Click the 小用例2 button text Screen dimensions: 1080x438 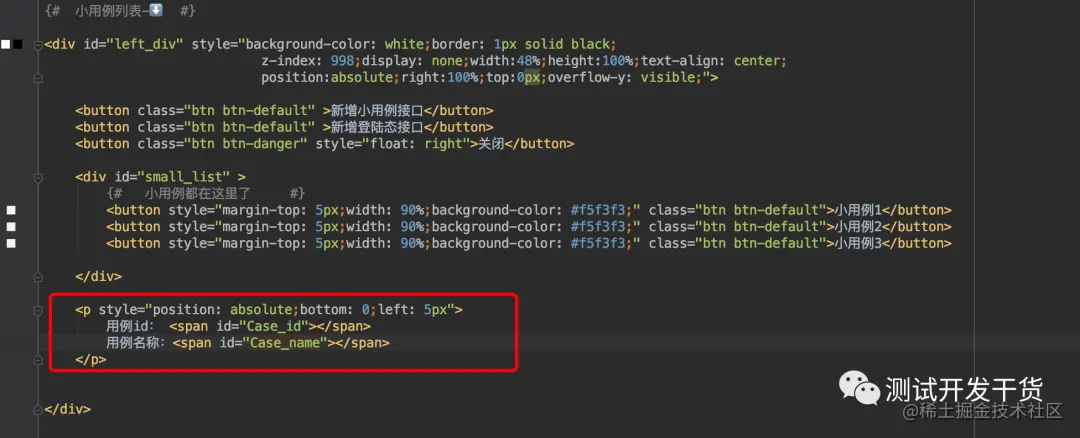858,227
